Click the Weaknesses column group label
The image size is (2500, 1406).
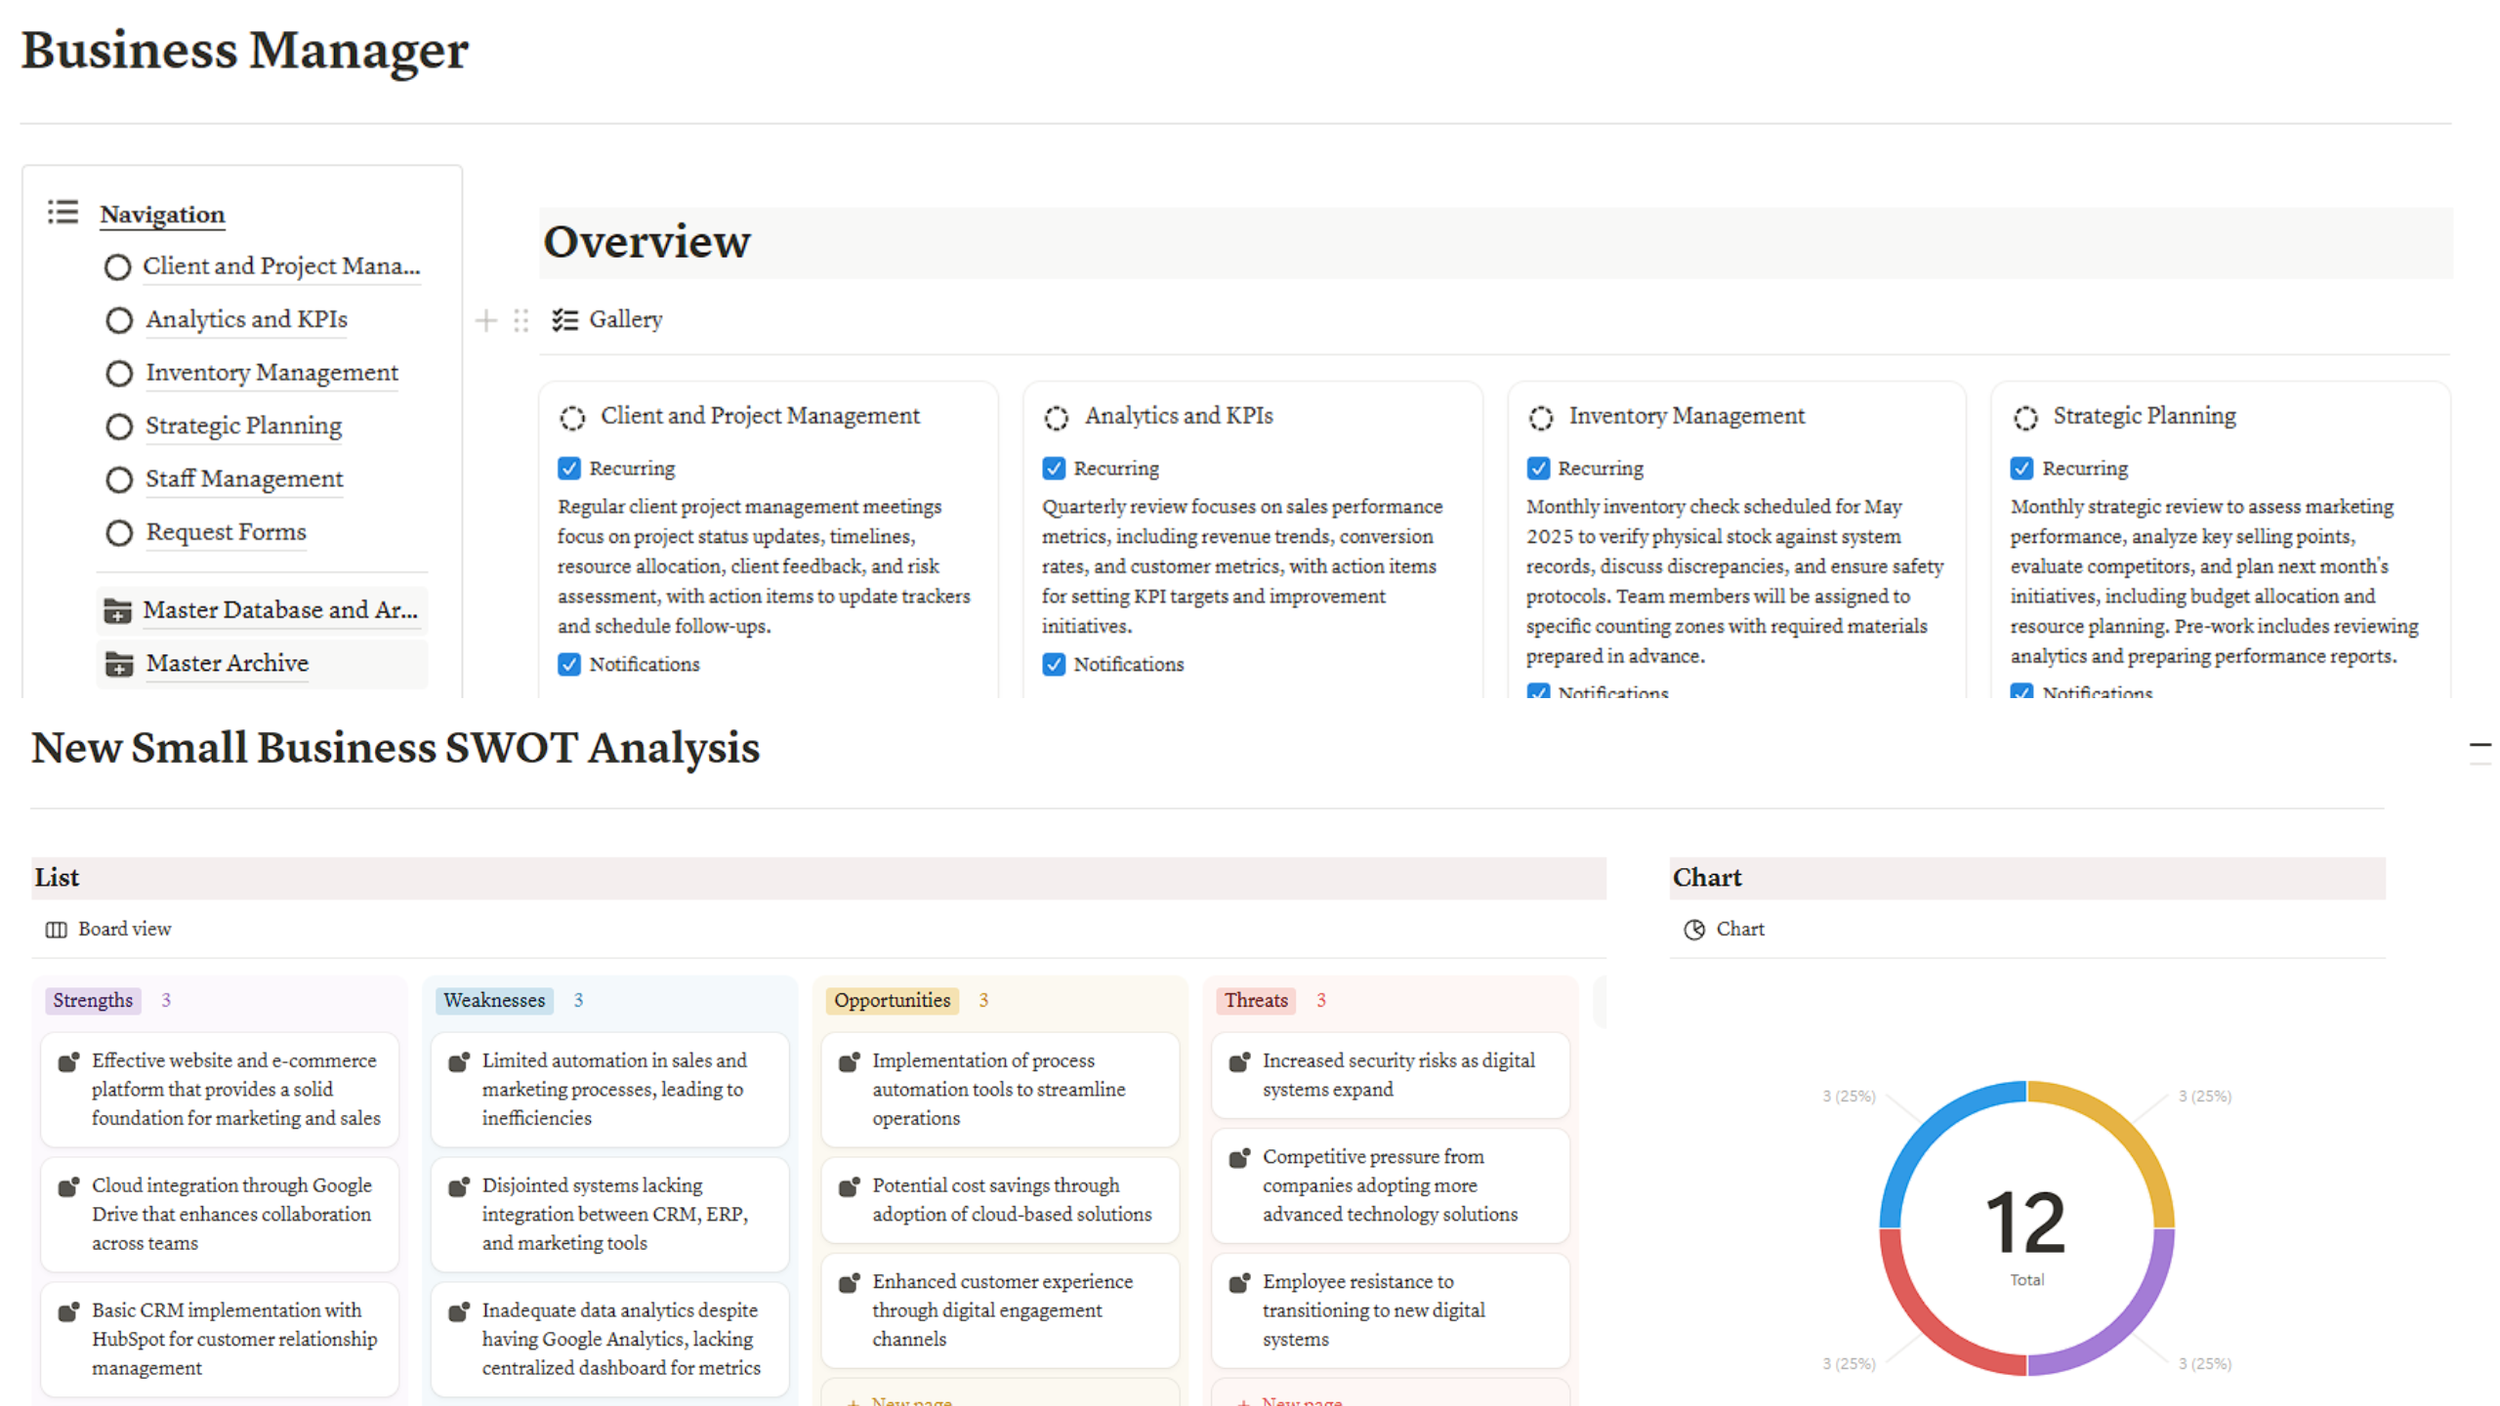click(494, 1000)
